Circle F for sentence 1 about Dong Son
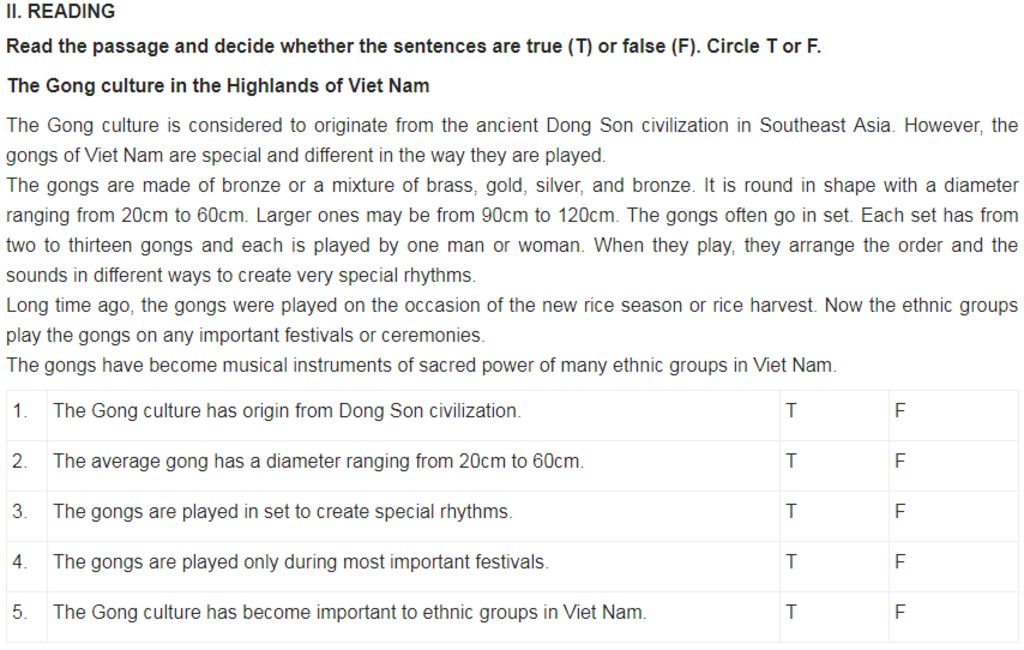This screenshot has width=1024, height=650. tap(900, 411)
